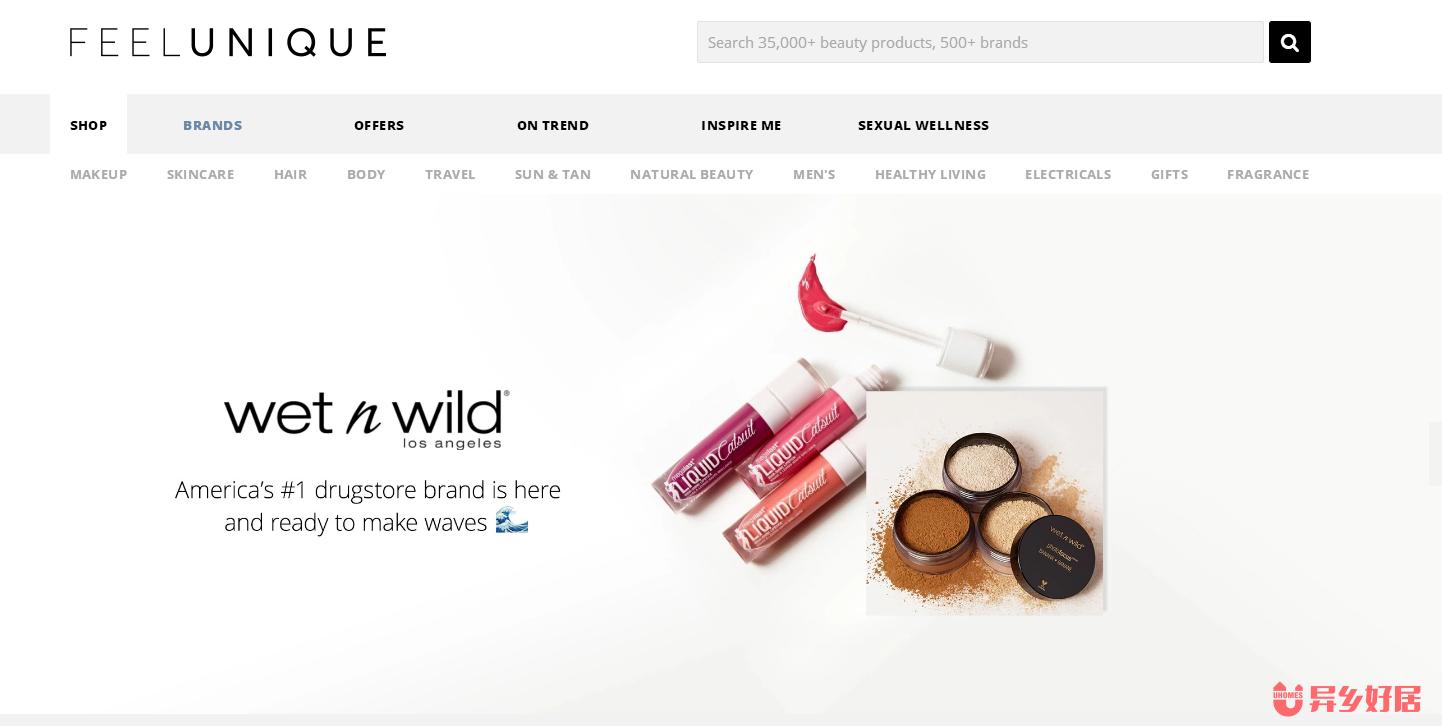This screenshot has width=1442, height=726.
Task: Open the Feelunique logo home link
Action: (x=228, y=42)
